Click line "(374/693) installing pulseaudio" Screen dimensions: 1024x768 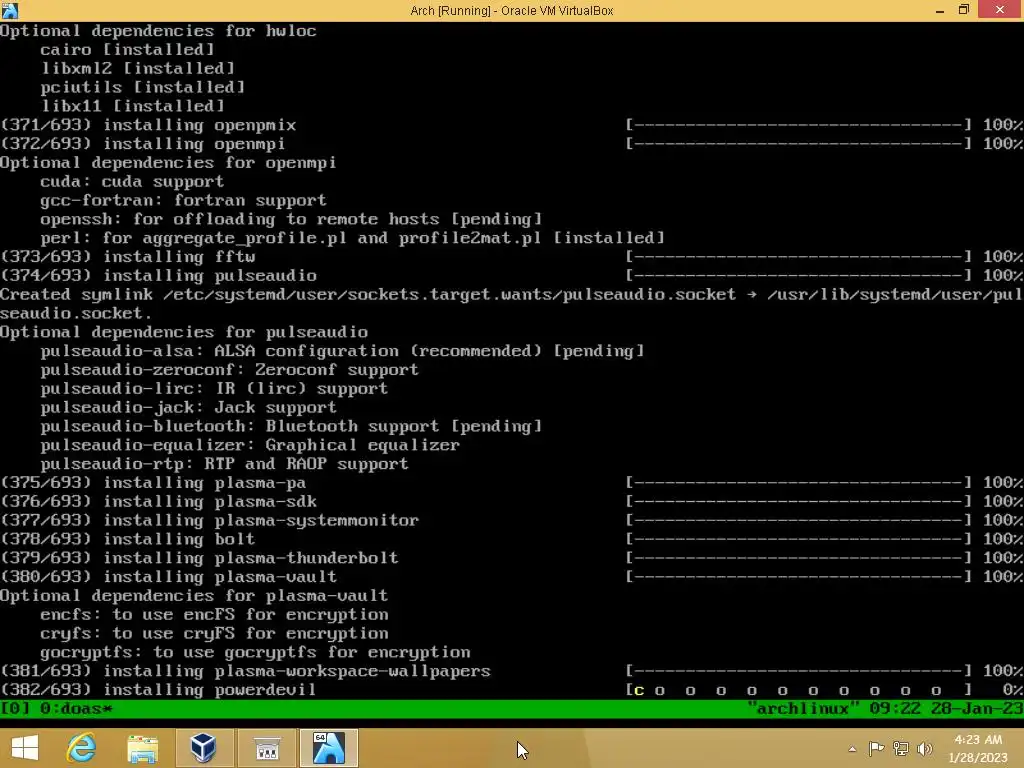click(x=158, y=276)
